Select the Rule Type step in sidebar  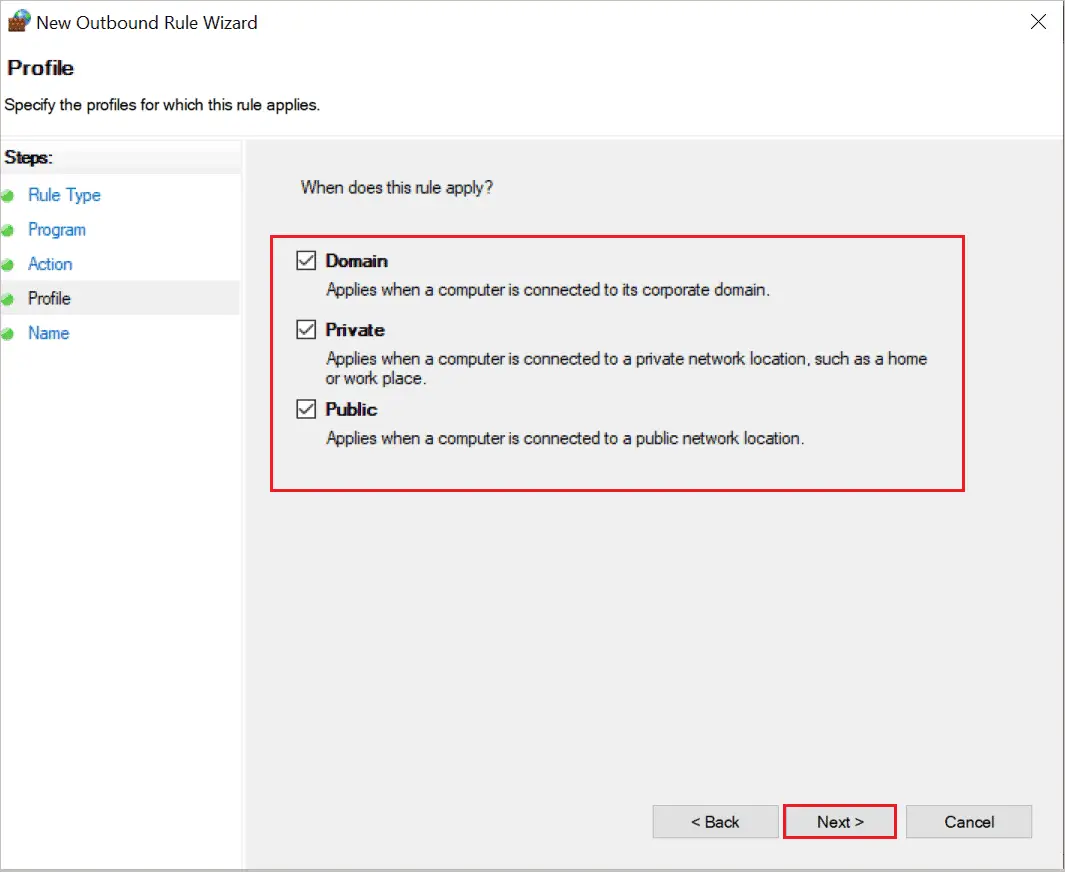(x=64, y=195)
